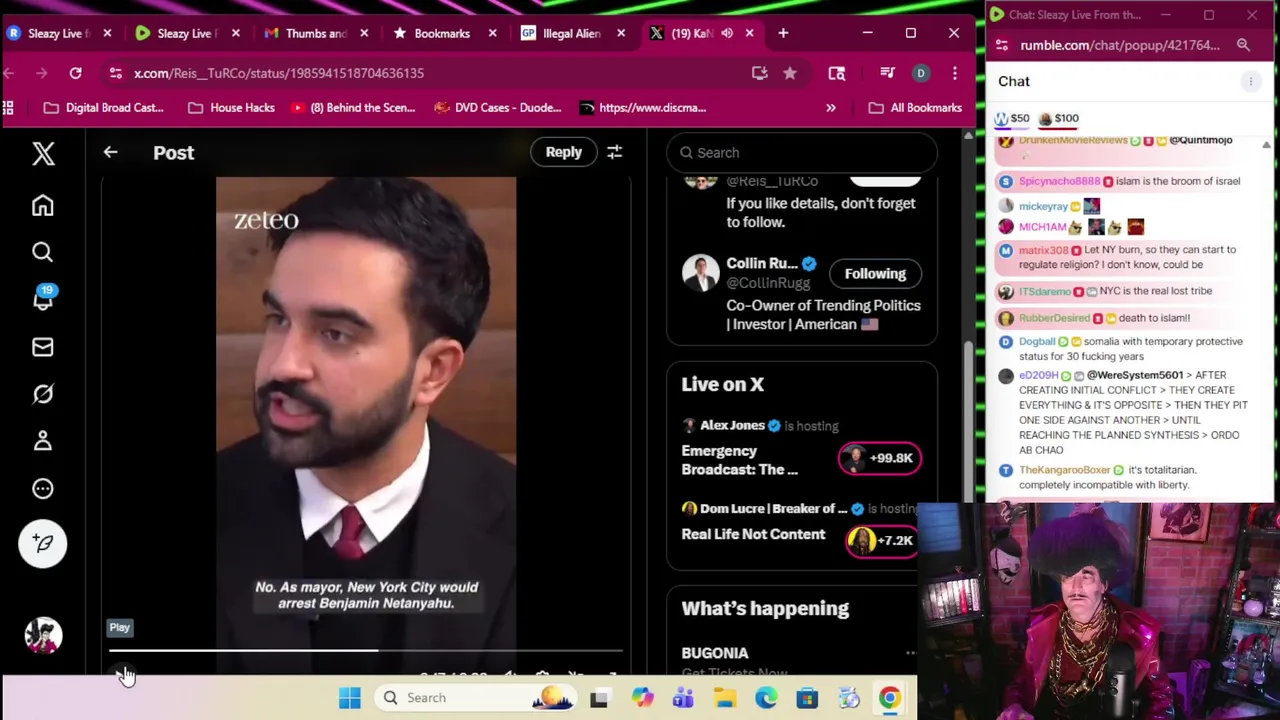The image size is (1280, 720).
Task: Select the $100 rant level in chat
Action: pos(1058,118)
